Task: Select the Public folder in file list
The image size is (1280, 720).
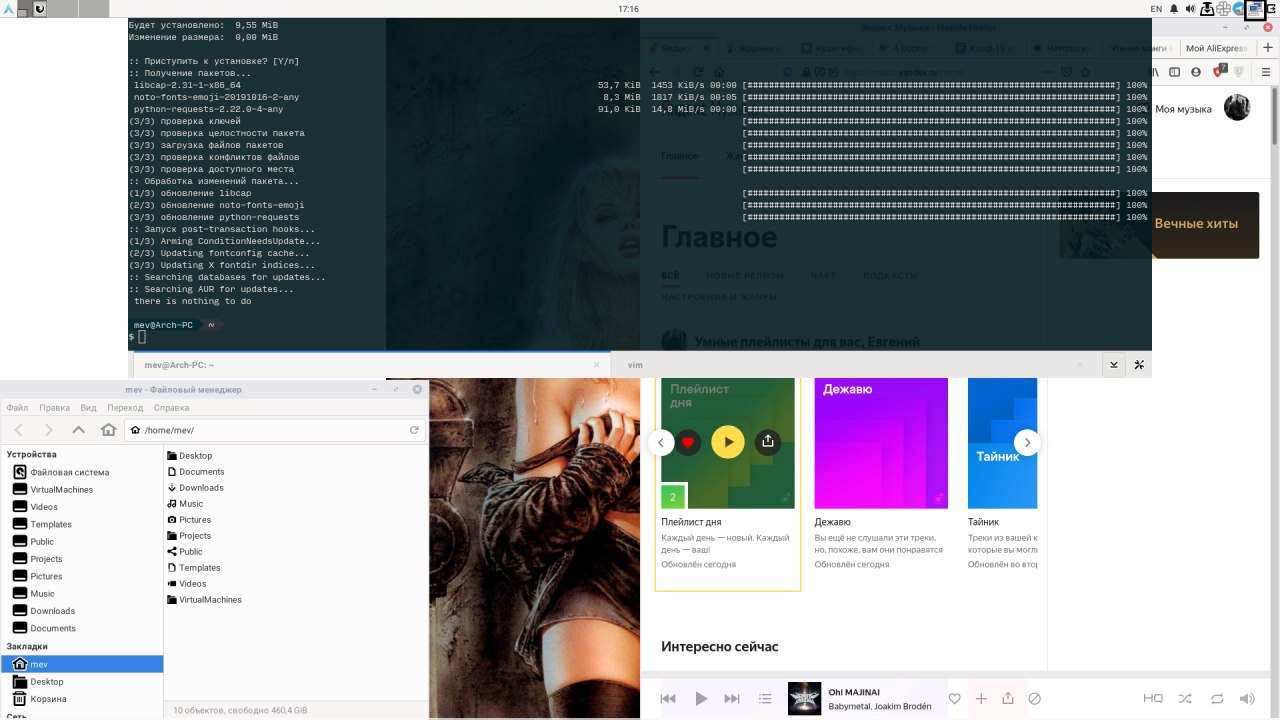Action: tap(185, 552)
